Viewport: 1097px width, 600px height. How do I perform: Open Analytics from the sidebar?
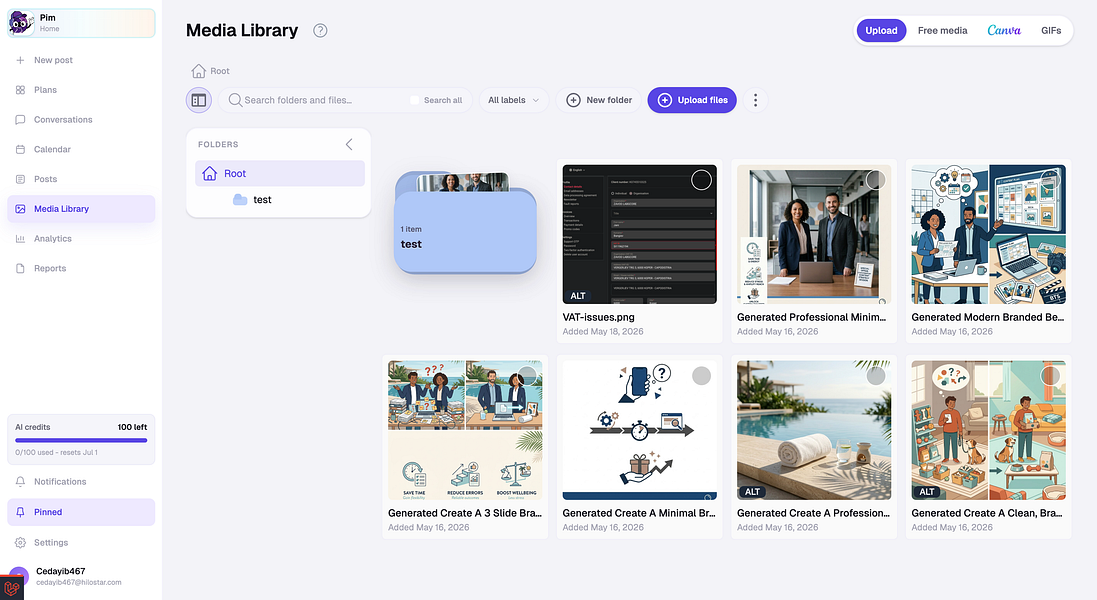click(x=81, y=238)
